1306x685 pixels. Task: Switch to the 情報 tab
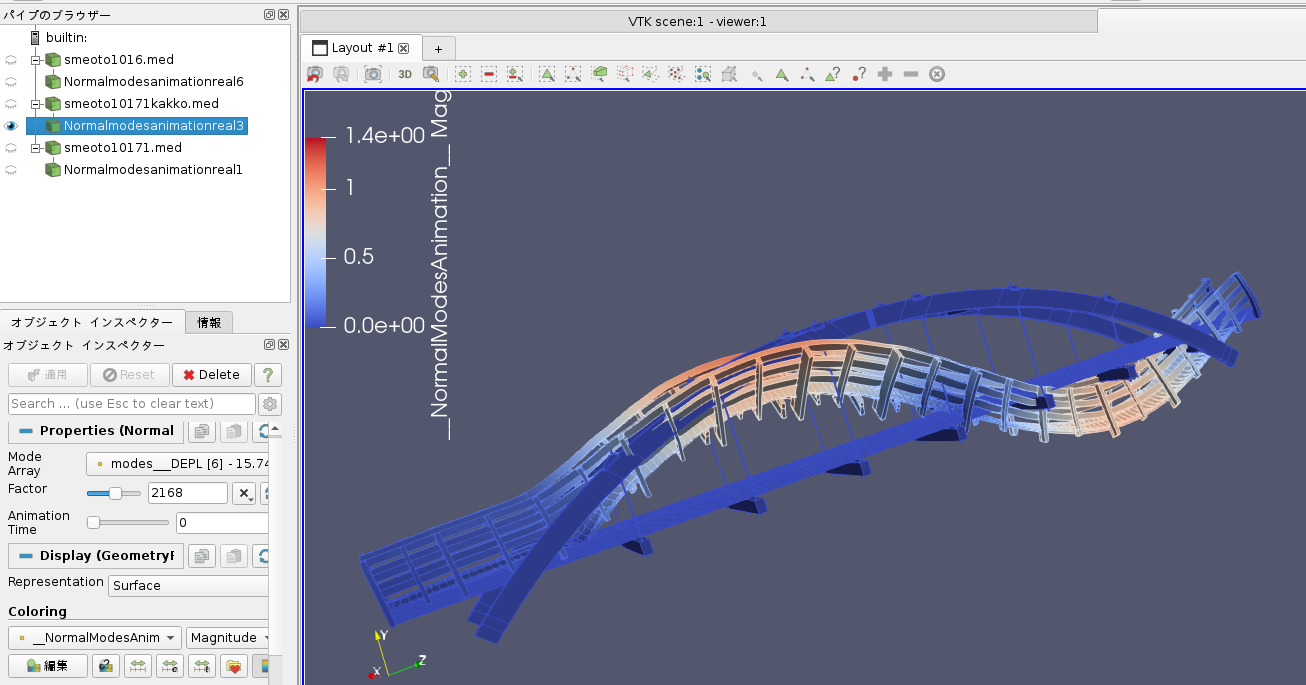click(210, 322)
